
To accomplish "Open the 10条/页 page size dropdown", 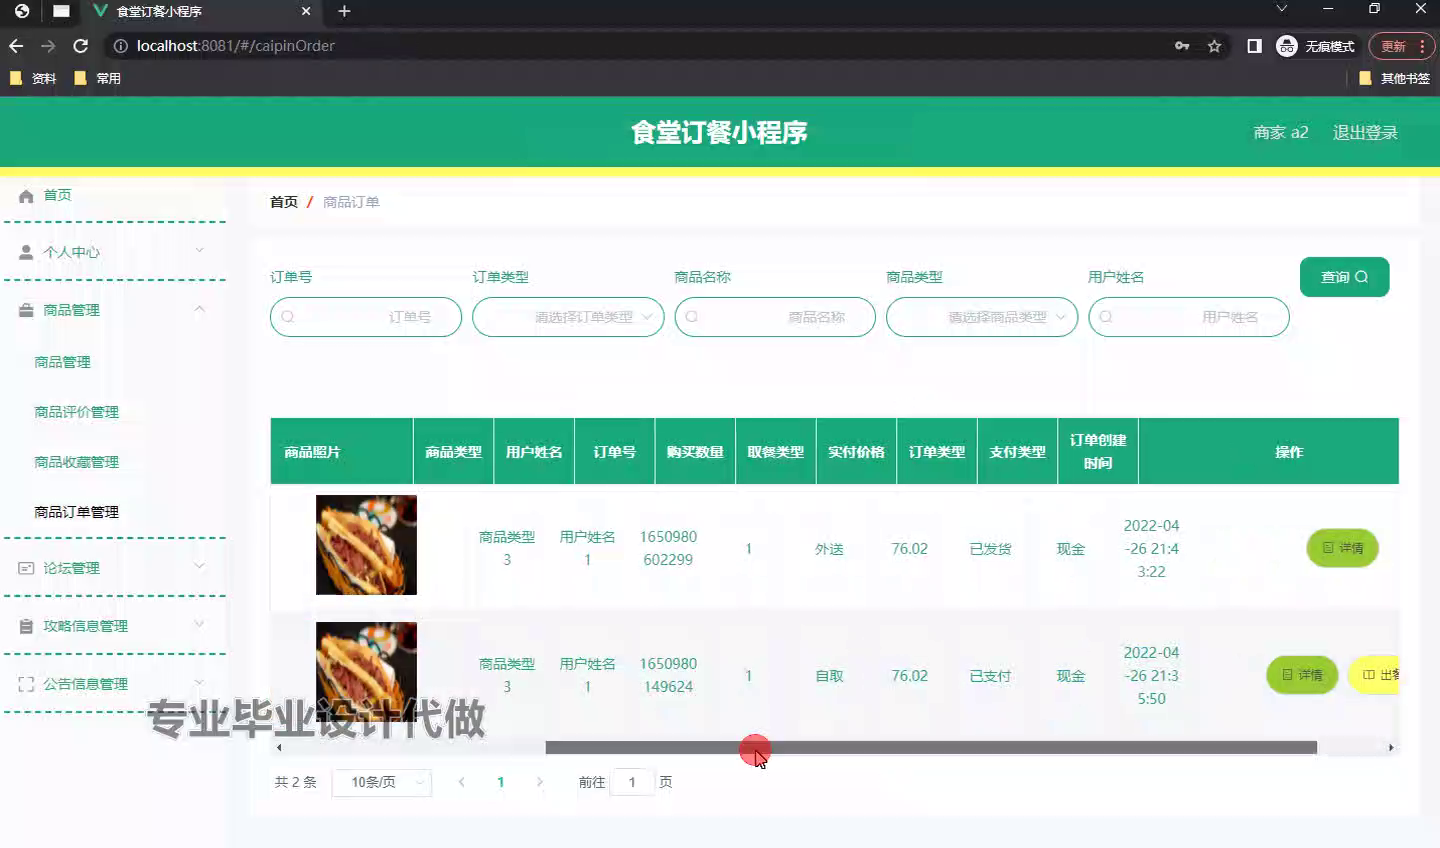I will click(x=382, y=782).
